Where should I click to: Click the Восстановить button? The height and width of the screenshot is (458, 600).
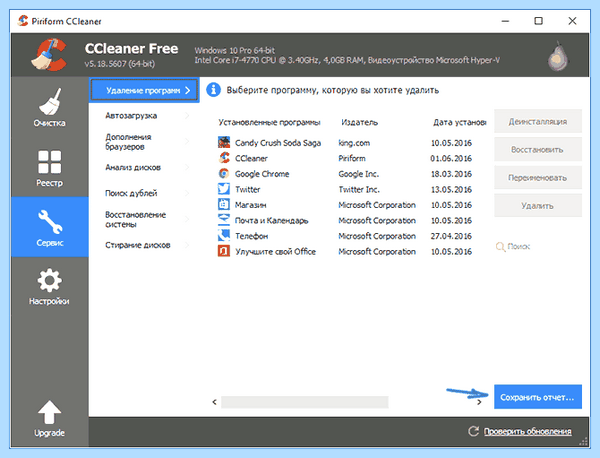coord(538,149)
